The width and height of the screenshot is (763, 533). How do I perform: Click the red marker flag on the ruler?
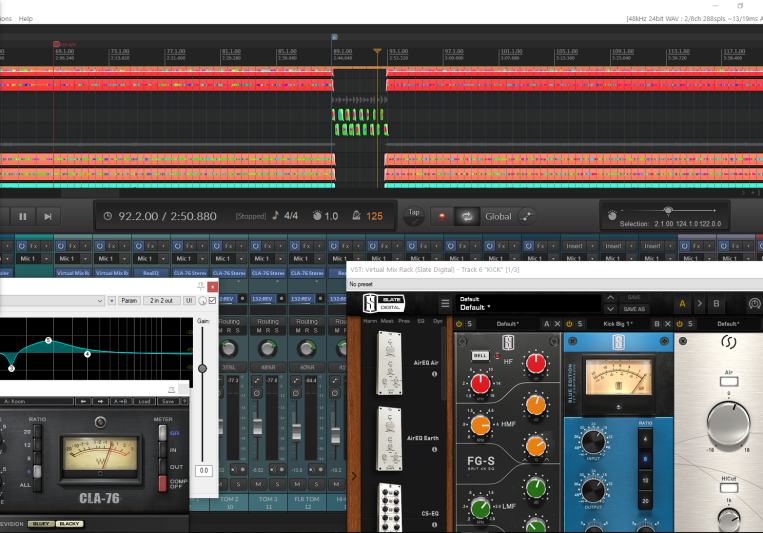coord(56,44)
